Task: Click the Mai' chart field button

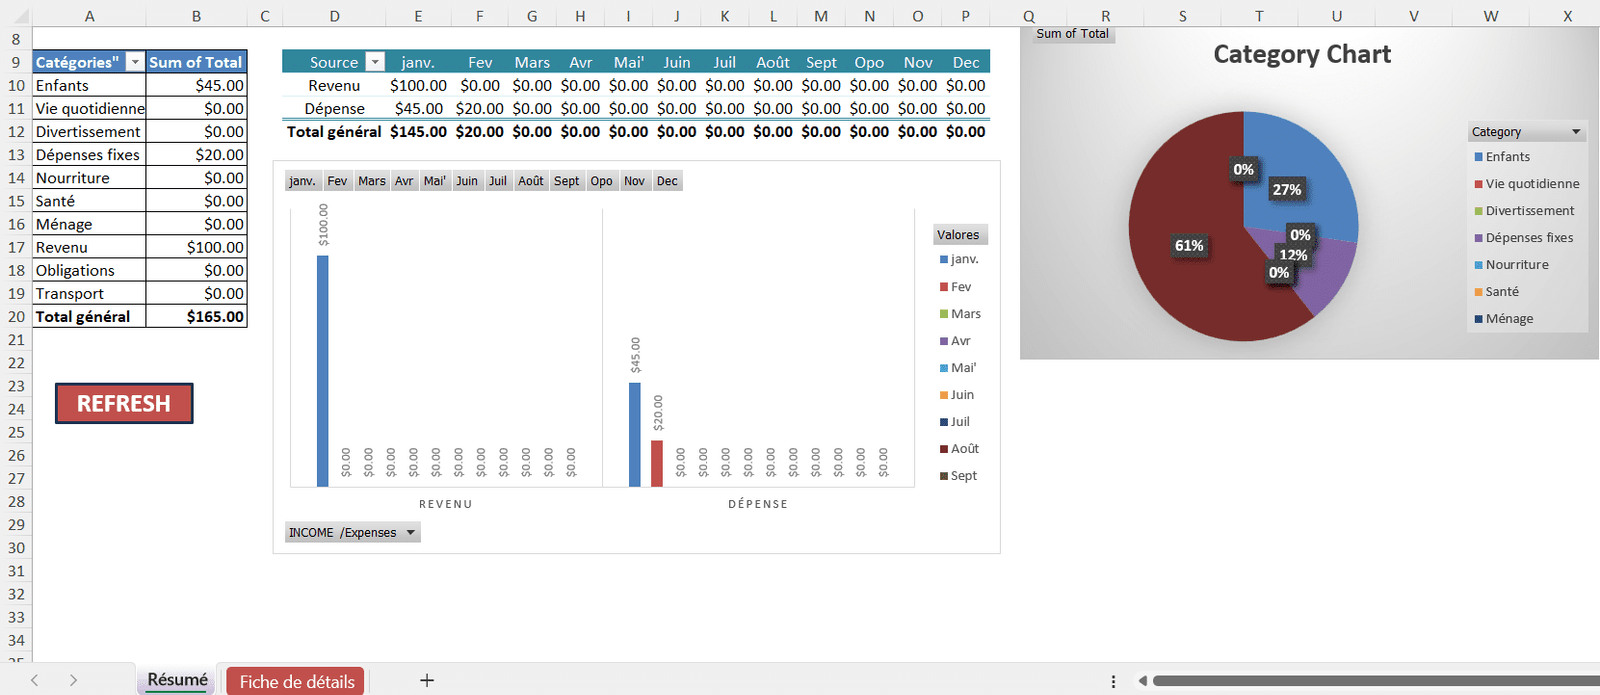Action: tap(435, 181)
